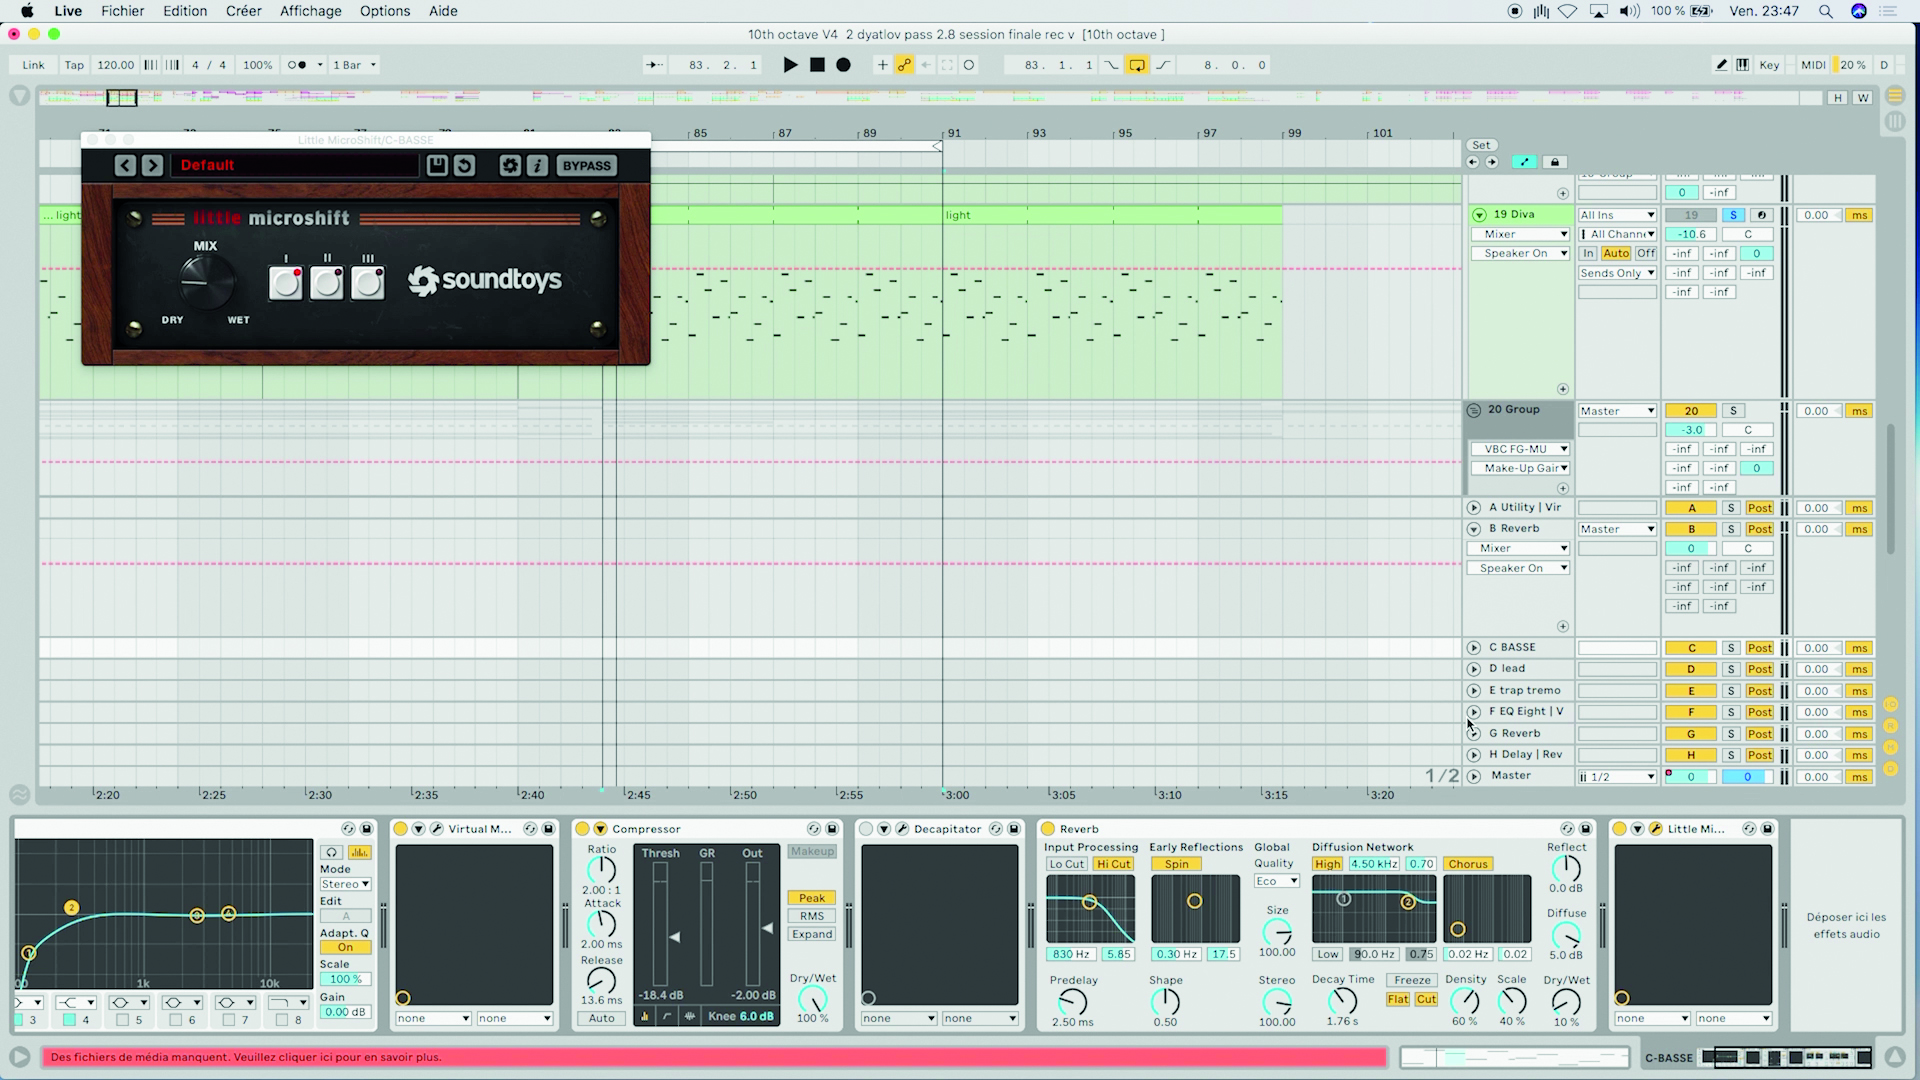Open the Options menu
This screenshot has width=1920, height=1080.
coord(385,11)
